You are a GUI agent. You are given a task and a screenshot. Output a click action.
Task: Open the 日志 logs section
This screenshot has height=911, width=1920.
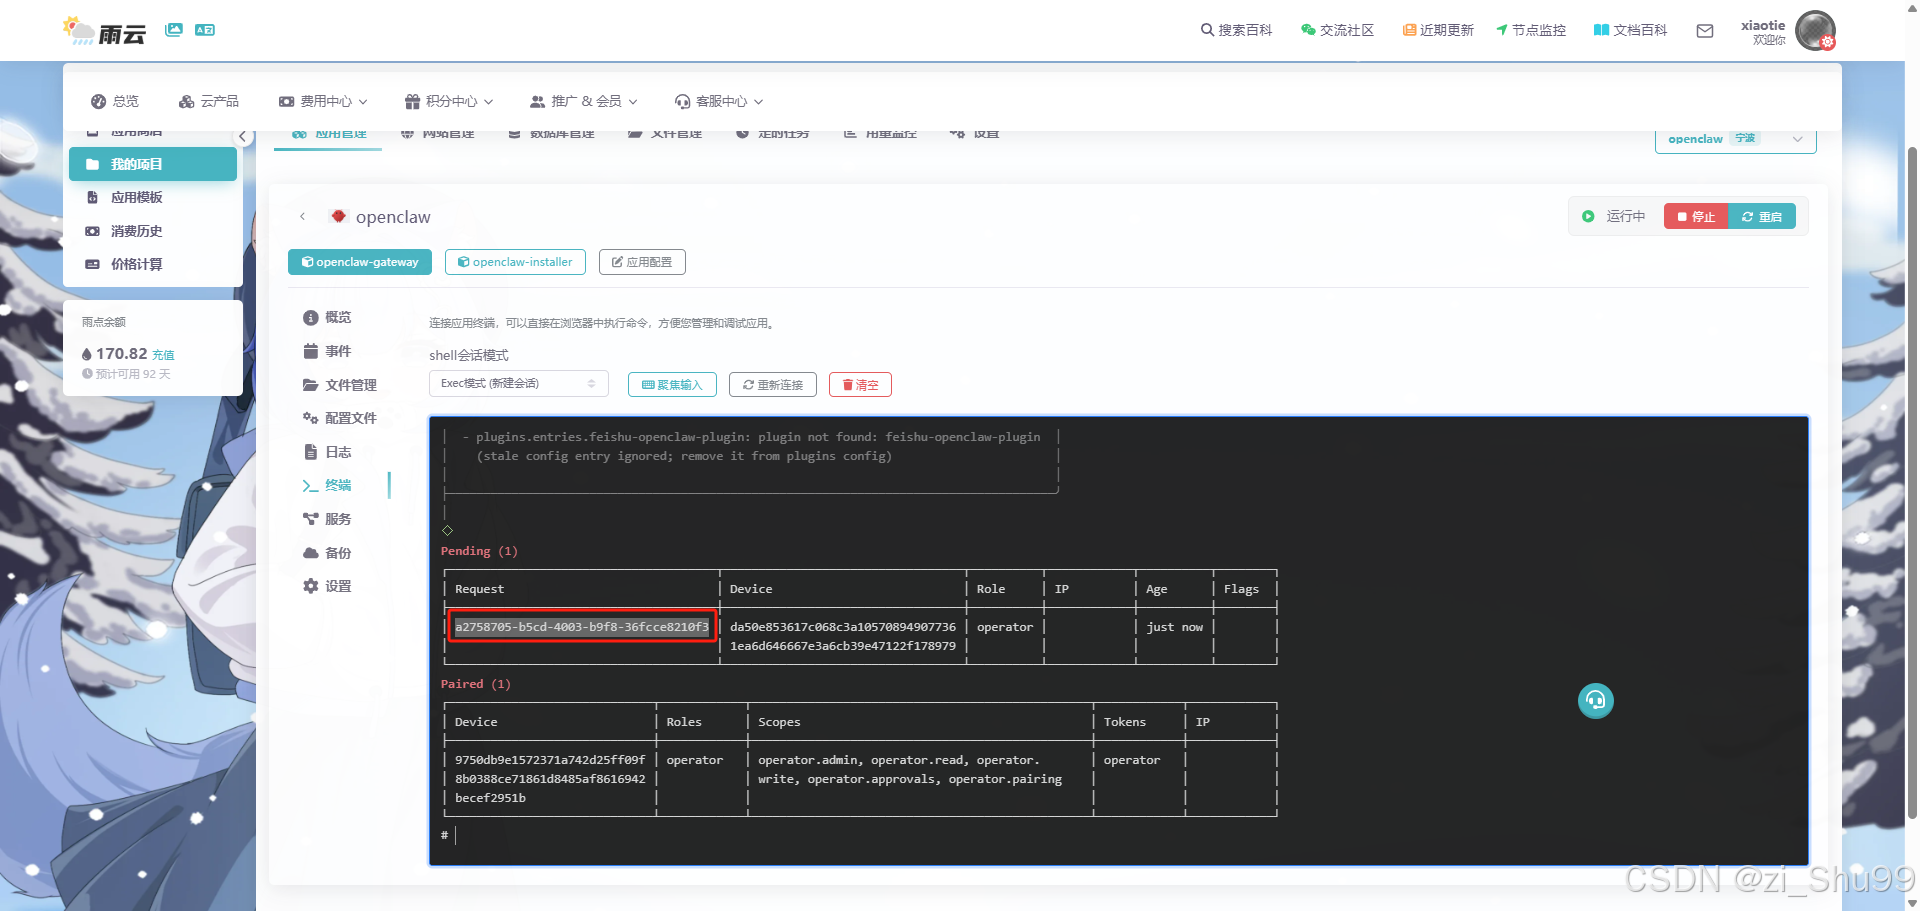pyautogui.click(x=337, y=452)
